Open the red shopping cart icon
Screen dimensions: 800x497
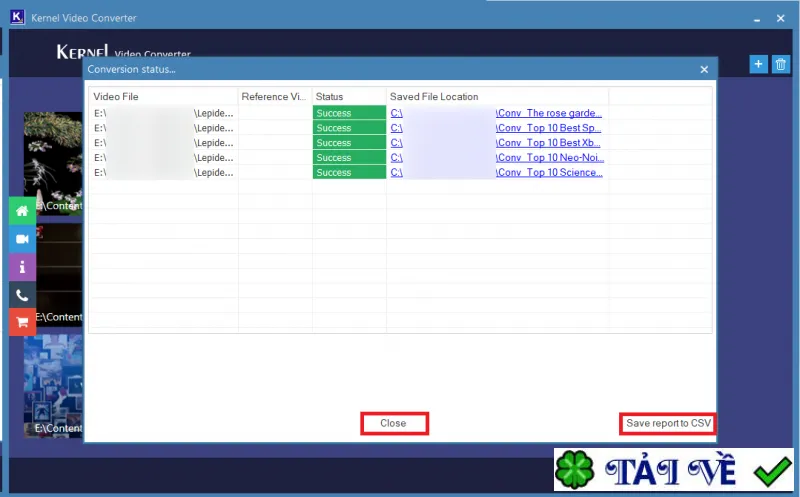coord(22,322)
